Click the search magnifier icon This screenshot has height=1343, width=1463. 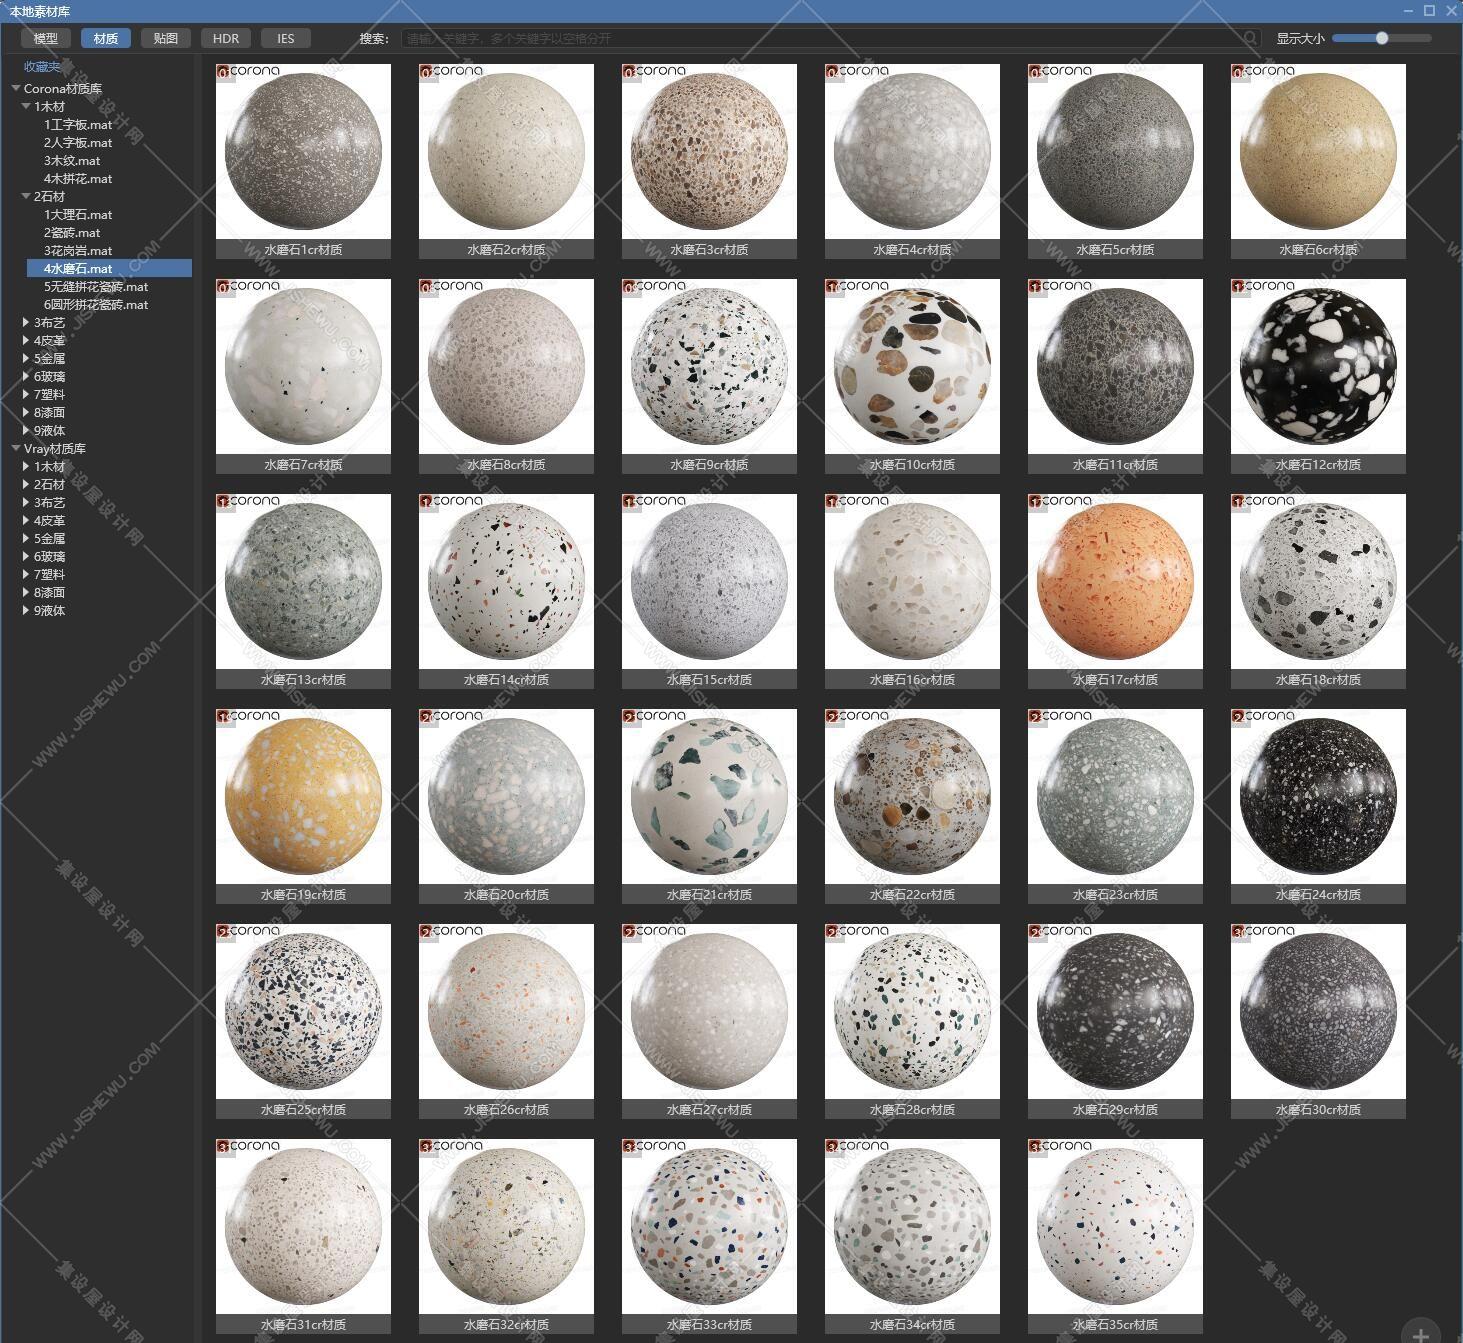[x=1250, y=38]
